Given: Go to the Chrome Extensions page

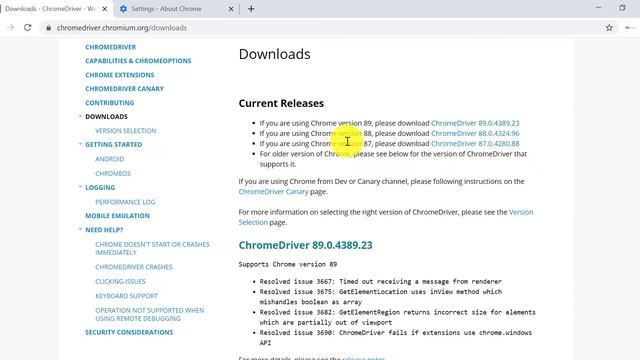Looking at the screenshot, I should click(120, 75).
